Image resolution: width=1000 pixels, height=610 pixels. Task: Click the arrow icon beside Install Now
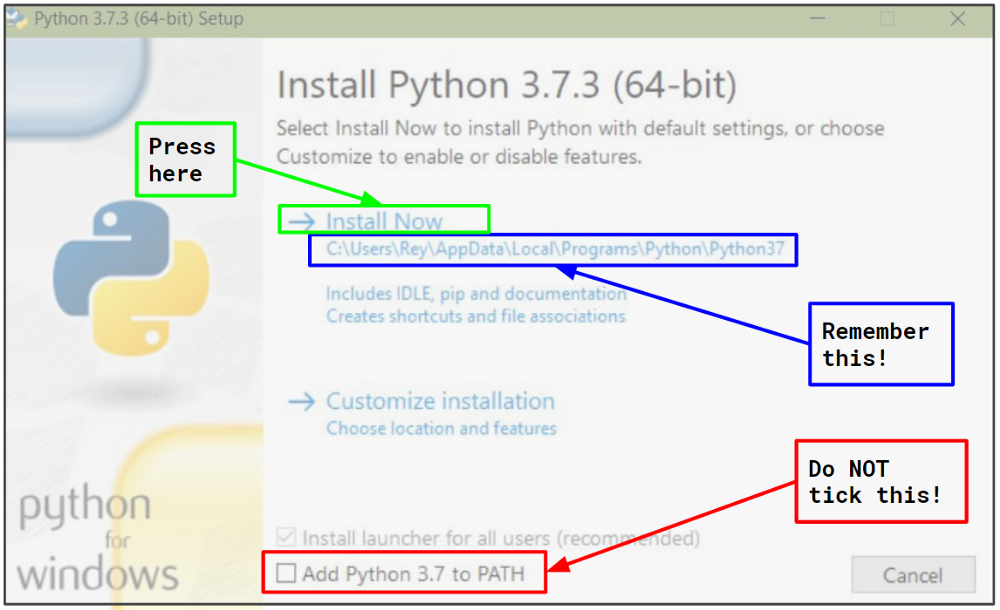point(302,221)
